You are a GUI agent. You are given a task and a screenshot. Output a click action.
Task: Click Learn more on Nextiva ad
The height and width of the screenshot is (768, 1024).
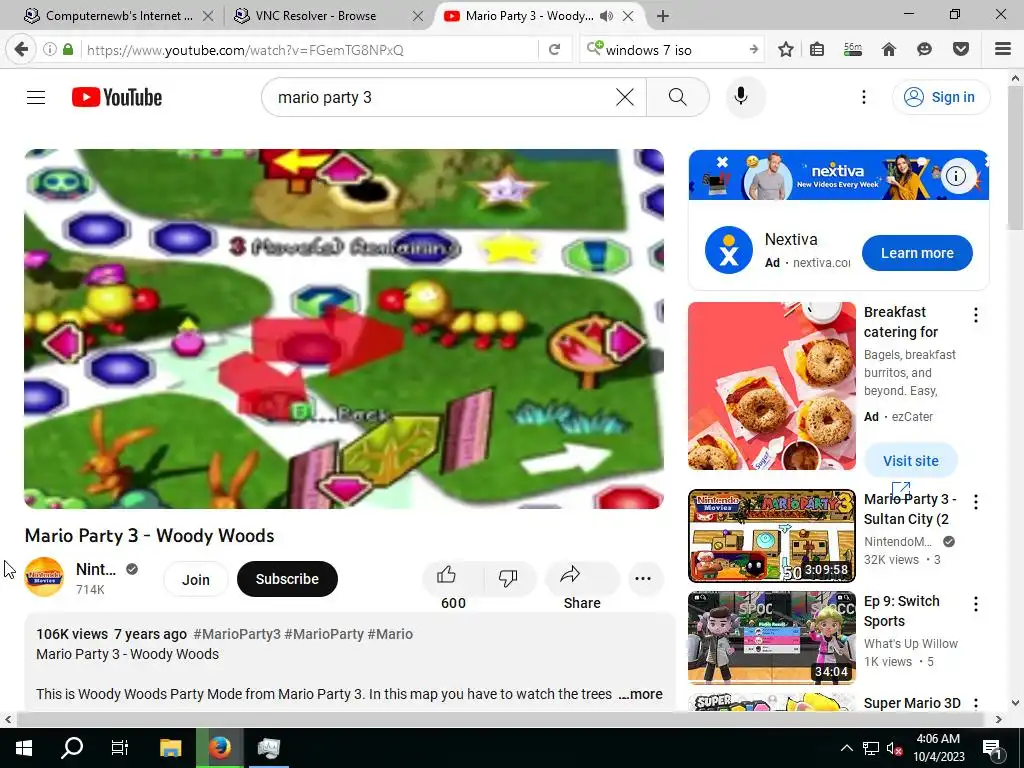pyautogui.click(x=917, y=253)
